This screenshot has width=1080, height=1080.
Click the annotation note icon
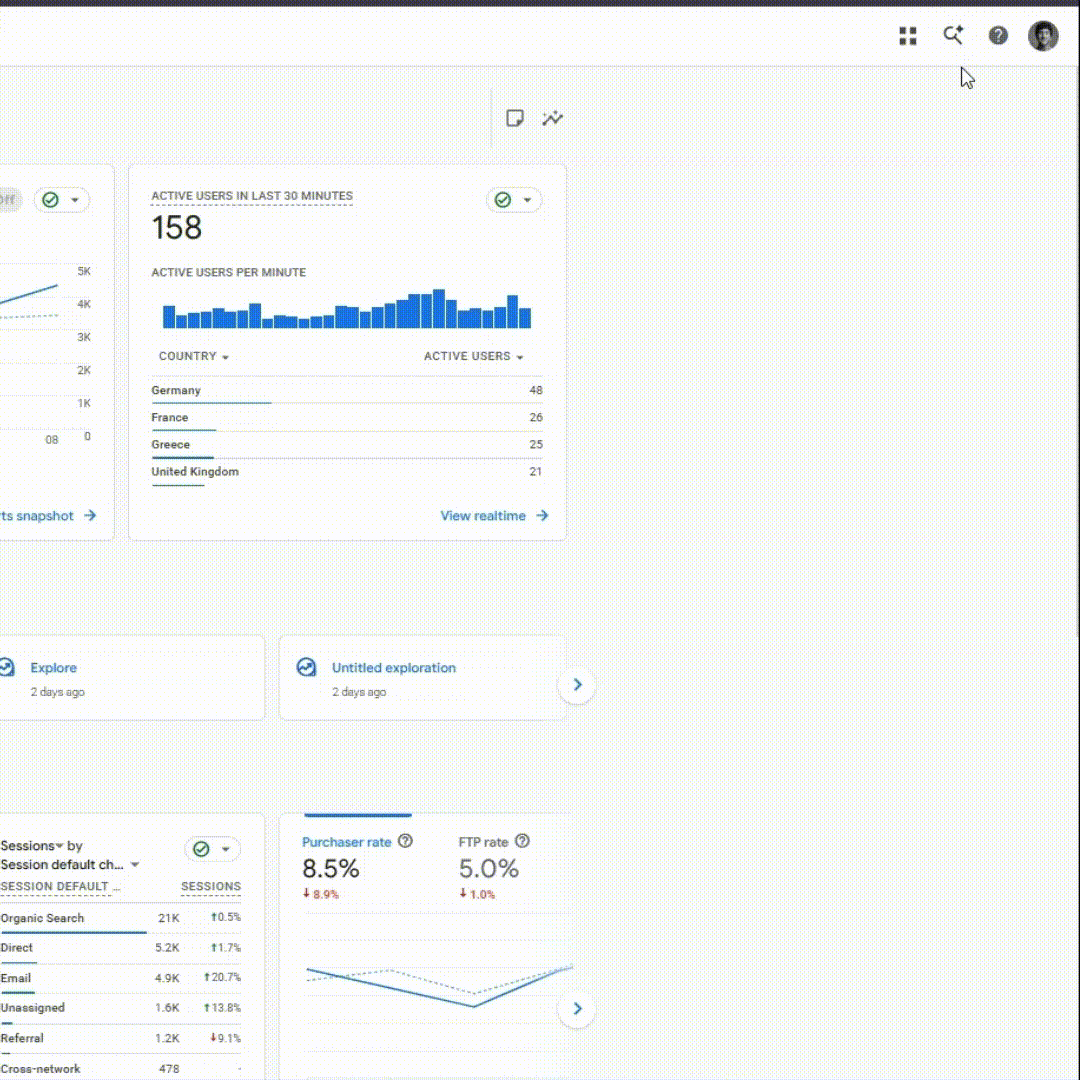tap(515, 118)
